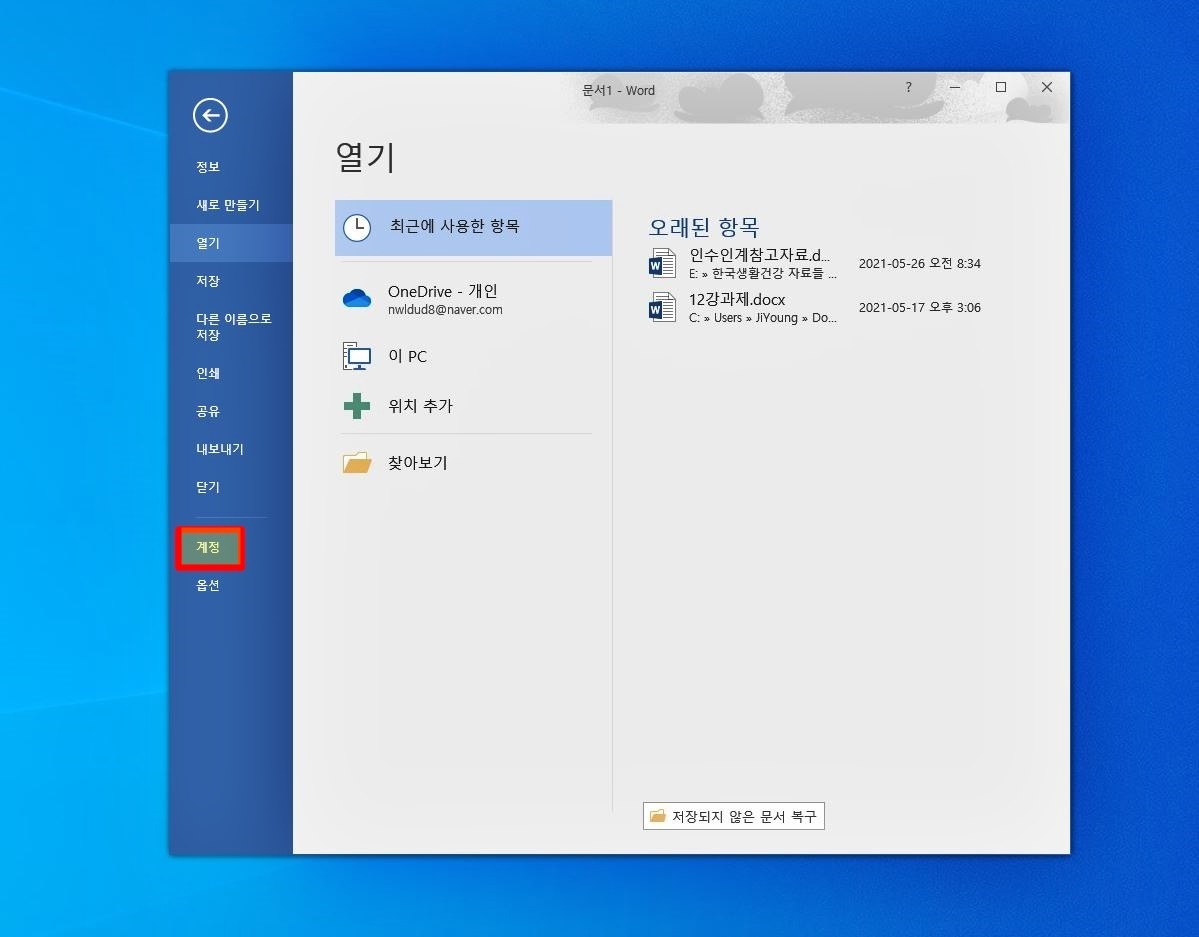Click the back arrow circle icon
Viewport: 1199px width, 937px height.
tap(210, 115)
